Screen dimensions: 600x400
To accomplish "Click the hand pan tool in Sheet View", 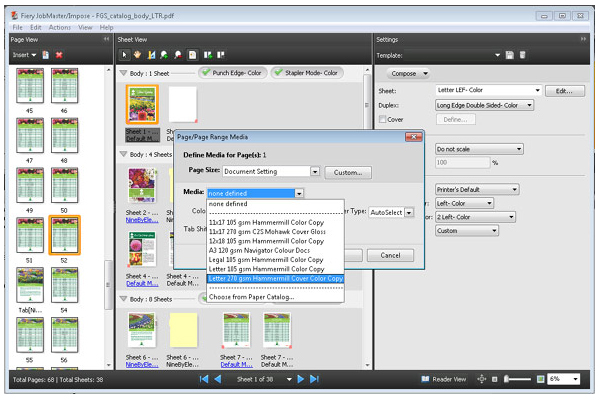I will coord(138,54).
